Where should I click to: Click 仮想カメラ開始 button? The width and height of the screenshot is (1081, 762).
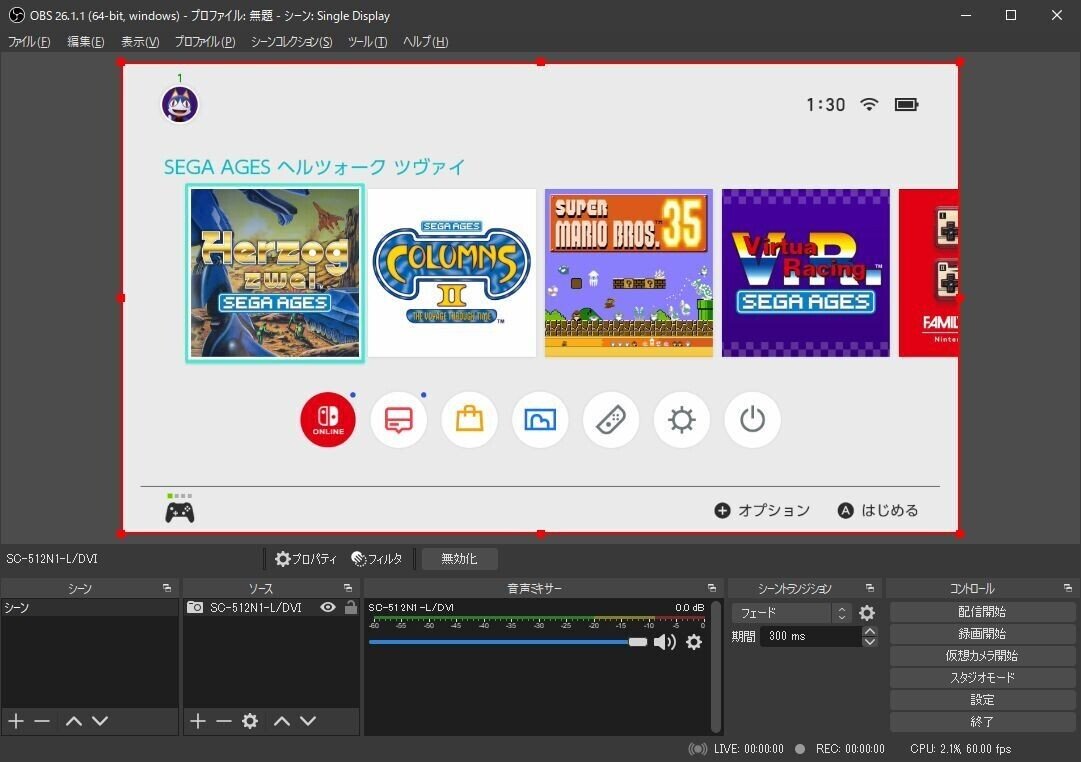coord(982,656)
